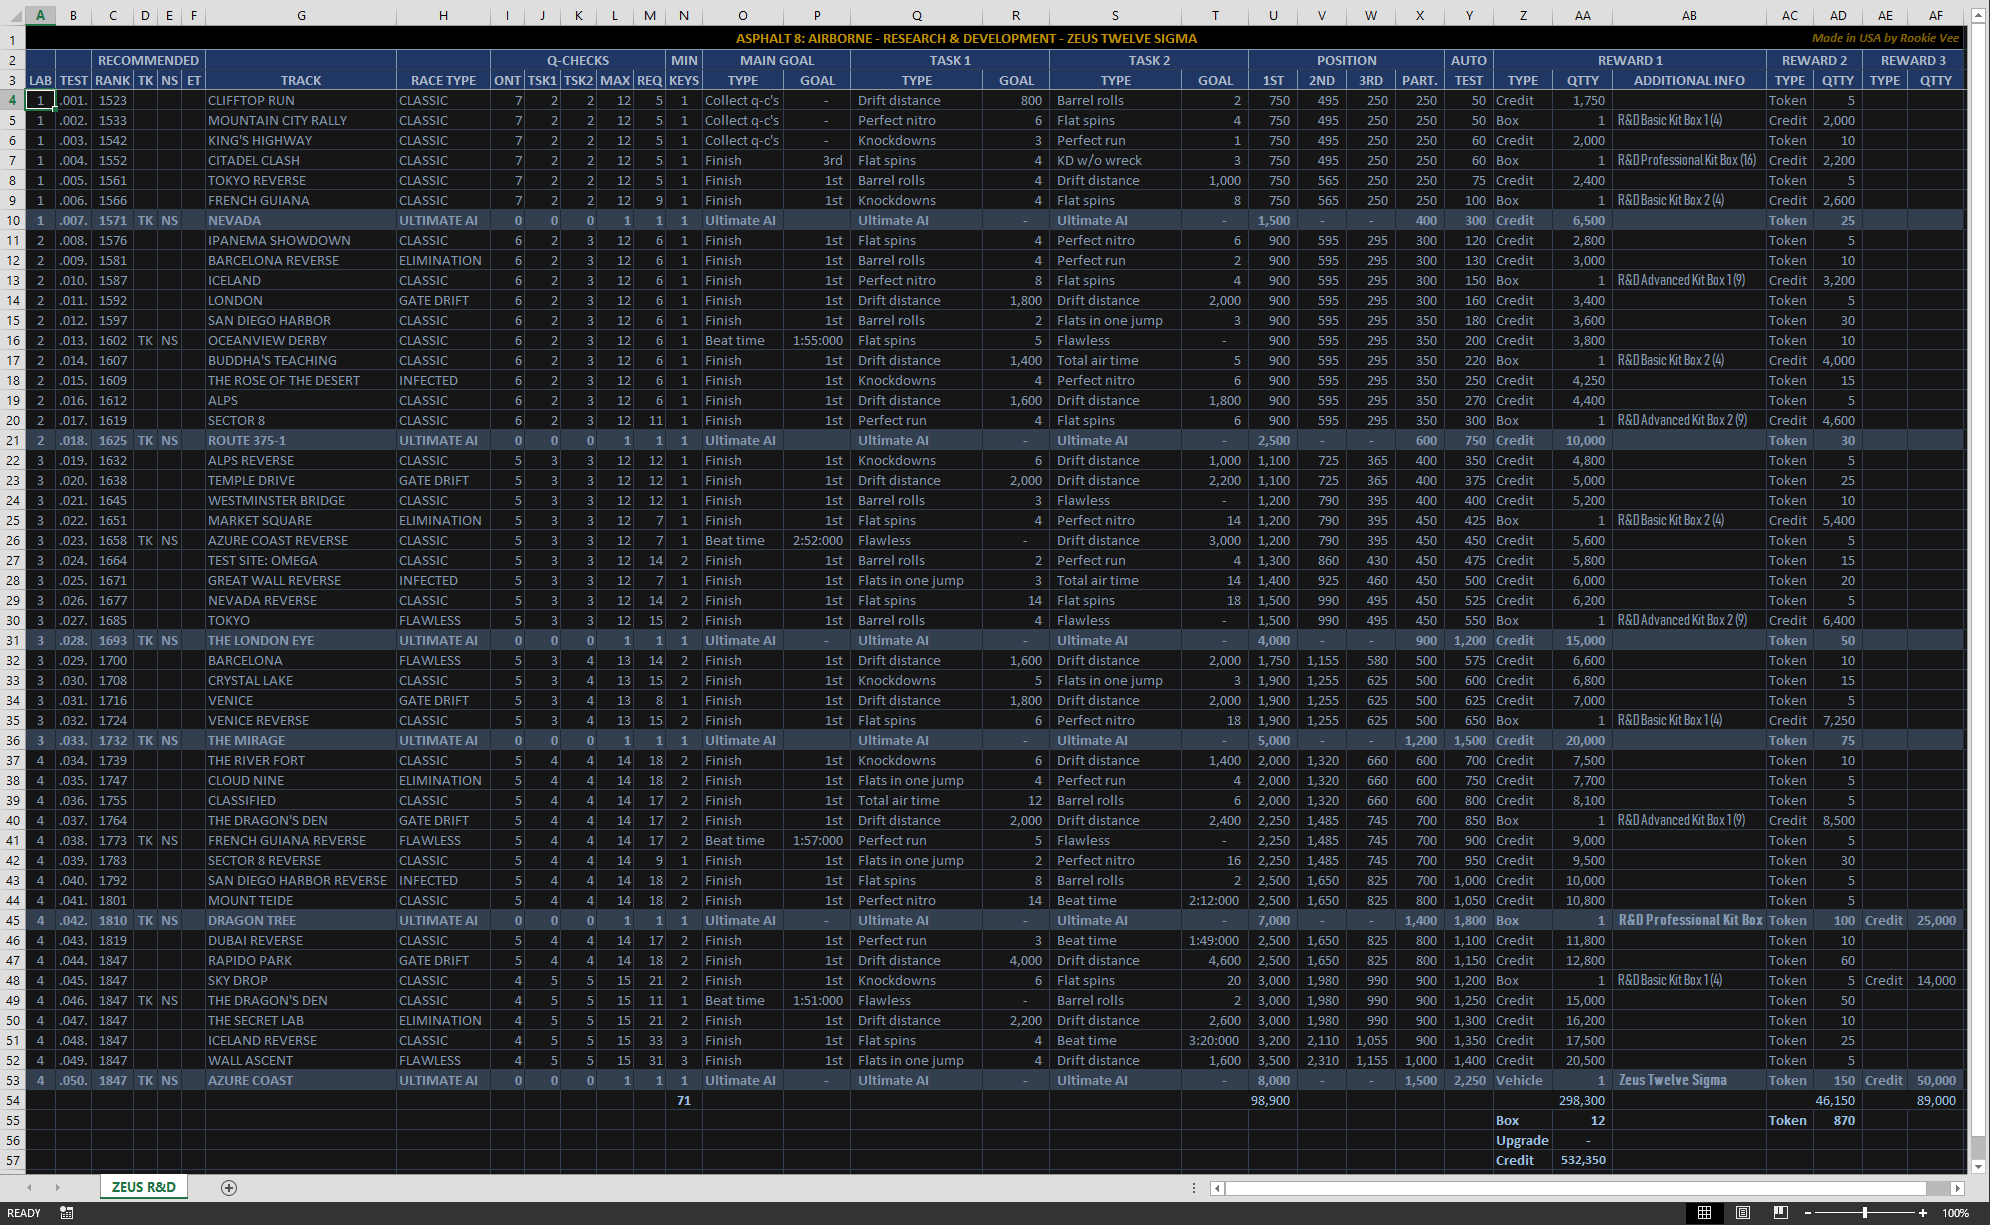Select the MIN KEYS heading cell
1990x1225 pixels.
point(684,70)
